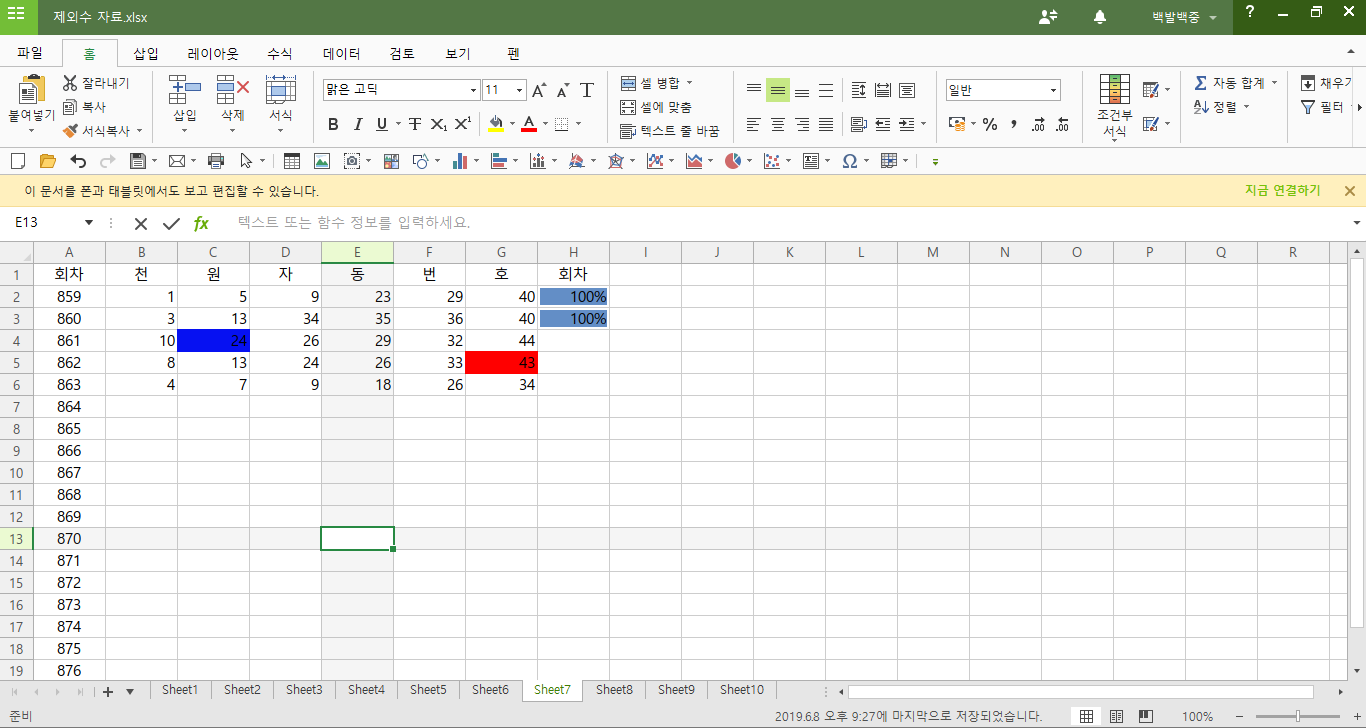This screenshot has height=728, width=1366.
Task: Click the Cut (잘라내기) scissors icon
Action: [71, 83]
